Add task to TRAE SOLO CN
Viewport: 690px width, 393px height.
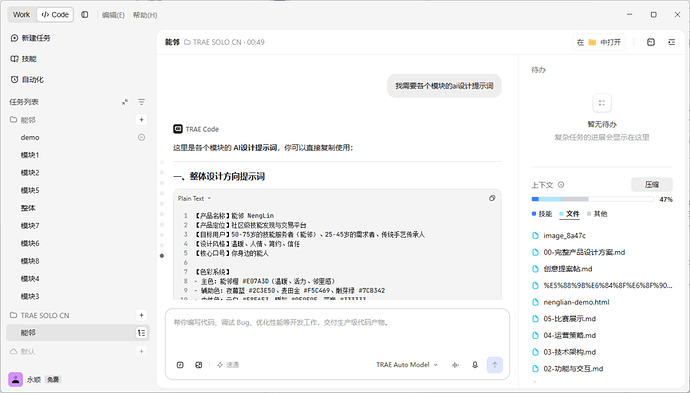141,315
